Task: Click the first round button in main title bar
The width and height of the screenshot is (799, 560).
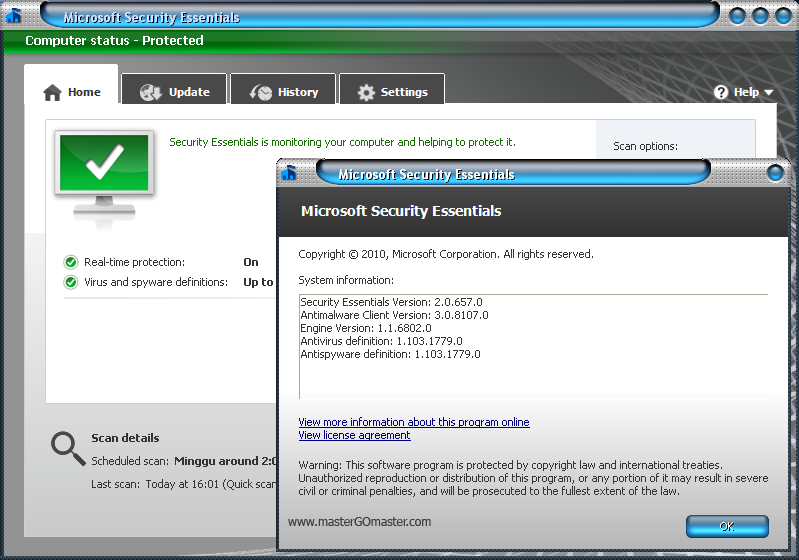Action: click(x=737, y=16)
